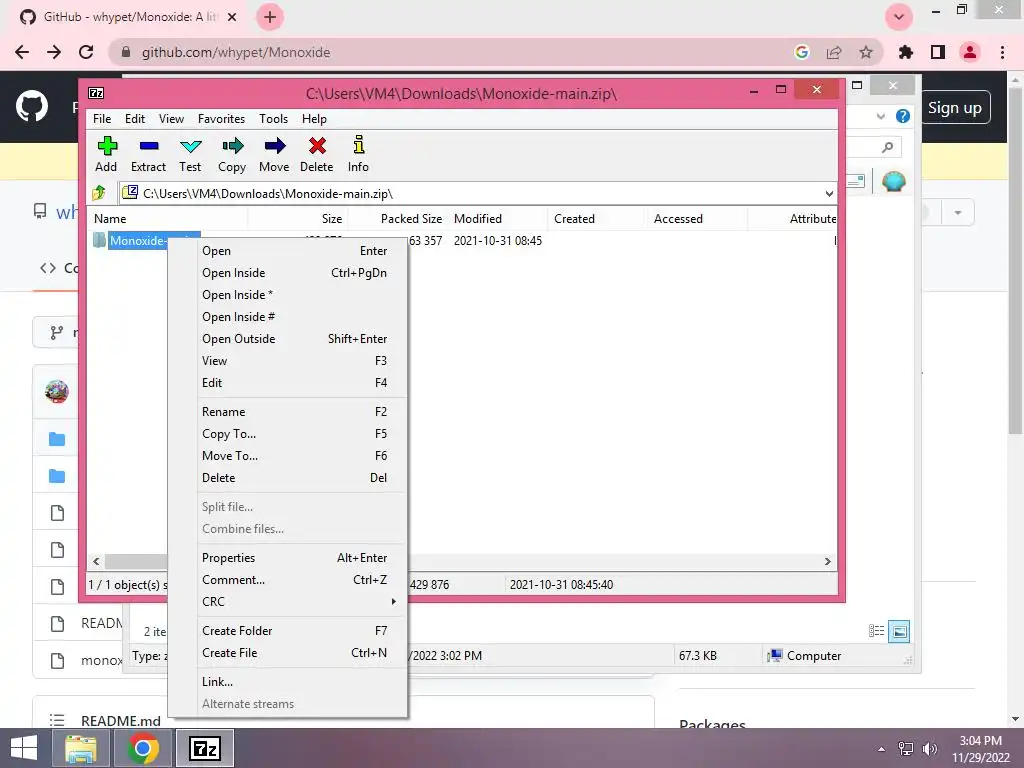The width and height of the screenshot is (1024, 768).
Task: Click the Move toolbar icon
Action: pos(274,146)
